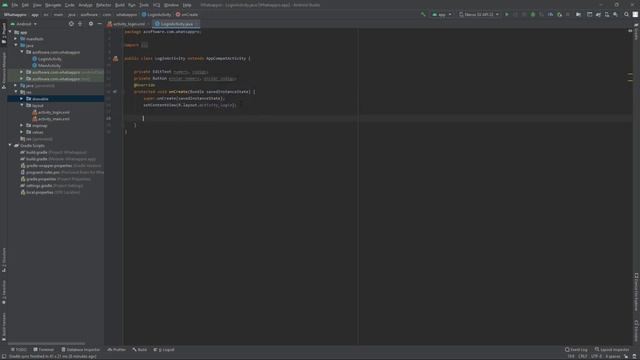Click the Project Structure icon in toolbar
This screenshot has height=360, width=640.
coord(578,14)
